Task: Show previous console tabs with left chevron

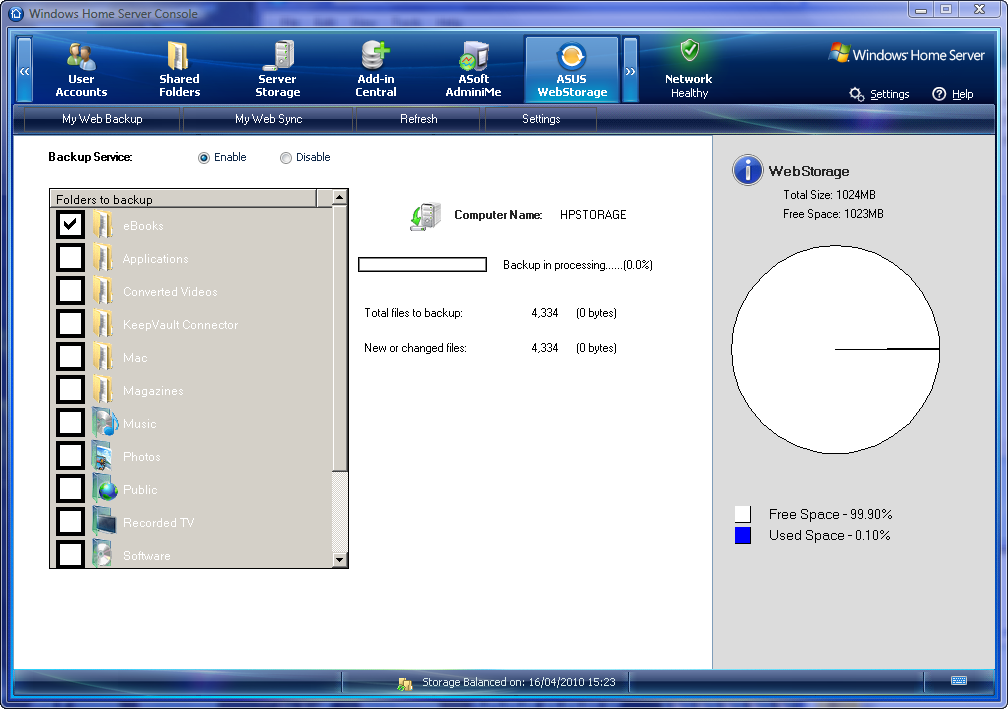Action: (x=24, y=69)
